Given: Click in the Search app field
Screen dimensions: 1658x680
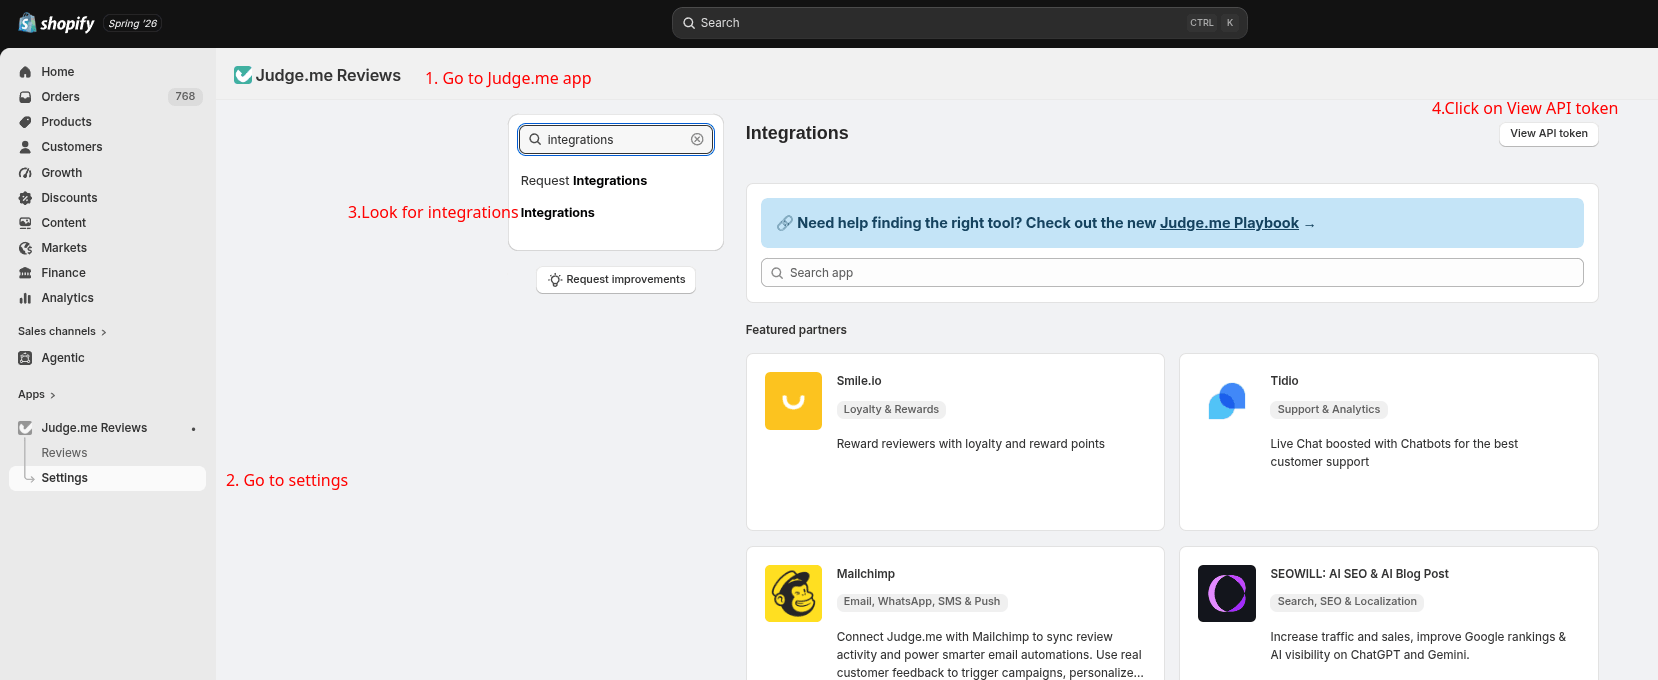Looking at the screenshot, I should [x=1172, y=273].
